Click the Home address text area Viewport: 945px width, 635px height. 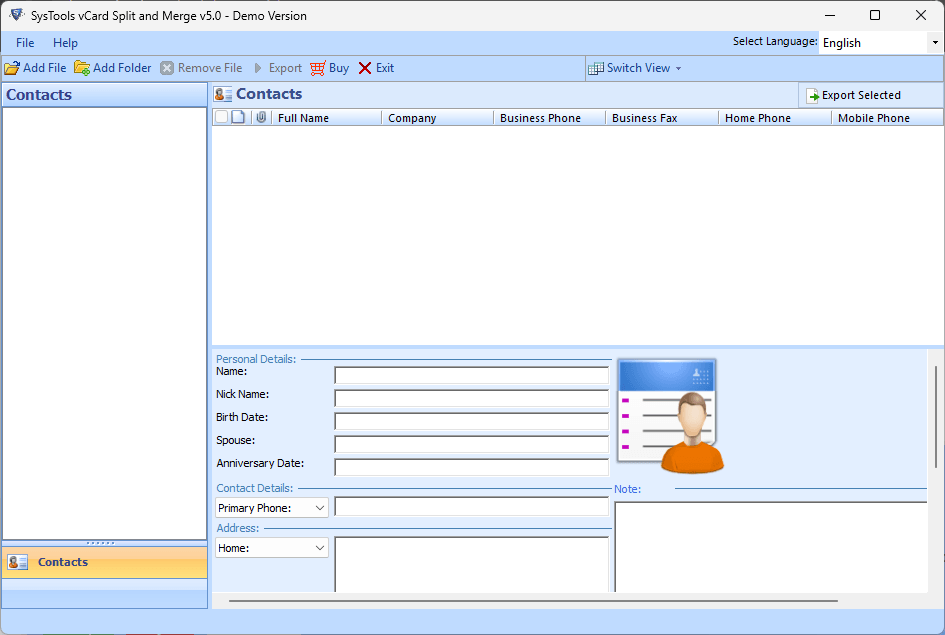point(471,565)
